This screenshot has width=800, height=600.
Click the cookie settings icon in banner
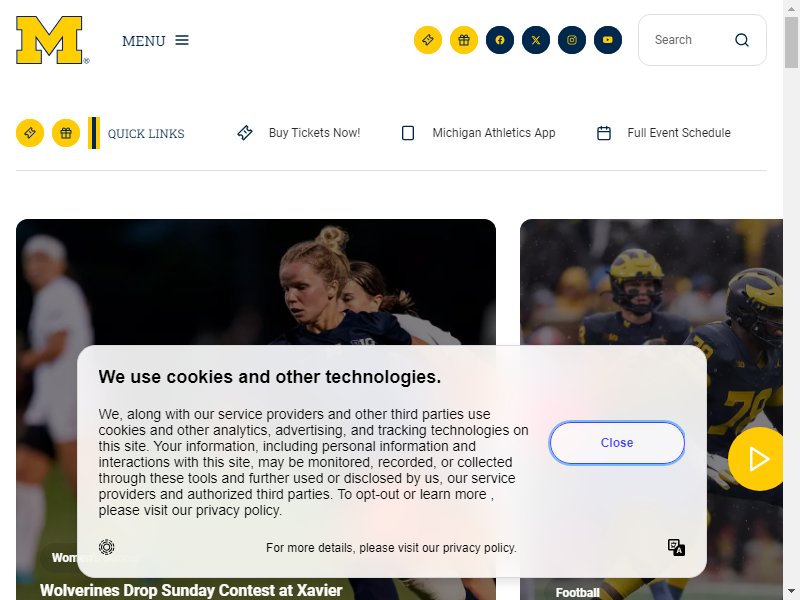point(107,547)
